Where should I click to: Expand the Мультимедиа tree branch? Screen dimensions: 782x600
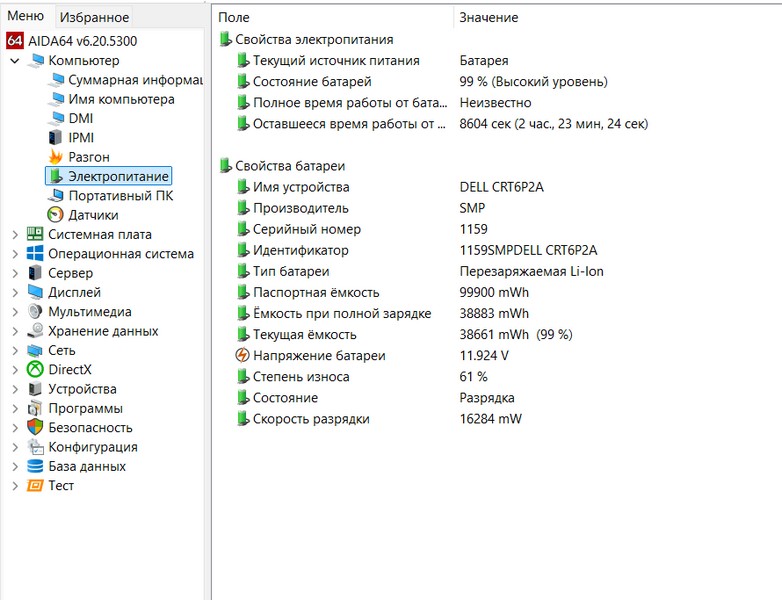click(14, 312)
